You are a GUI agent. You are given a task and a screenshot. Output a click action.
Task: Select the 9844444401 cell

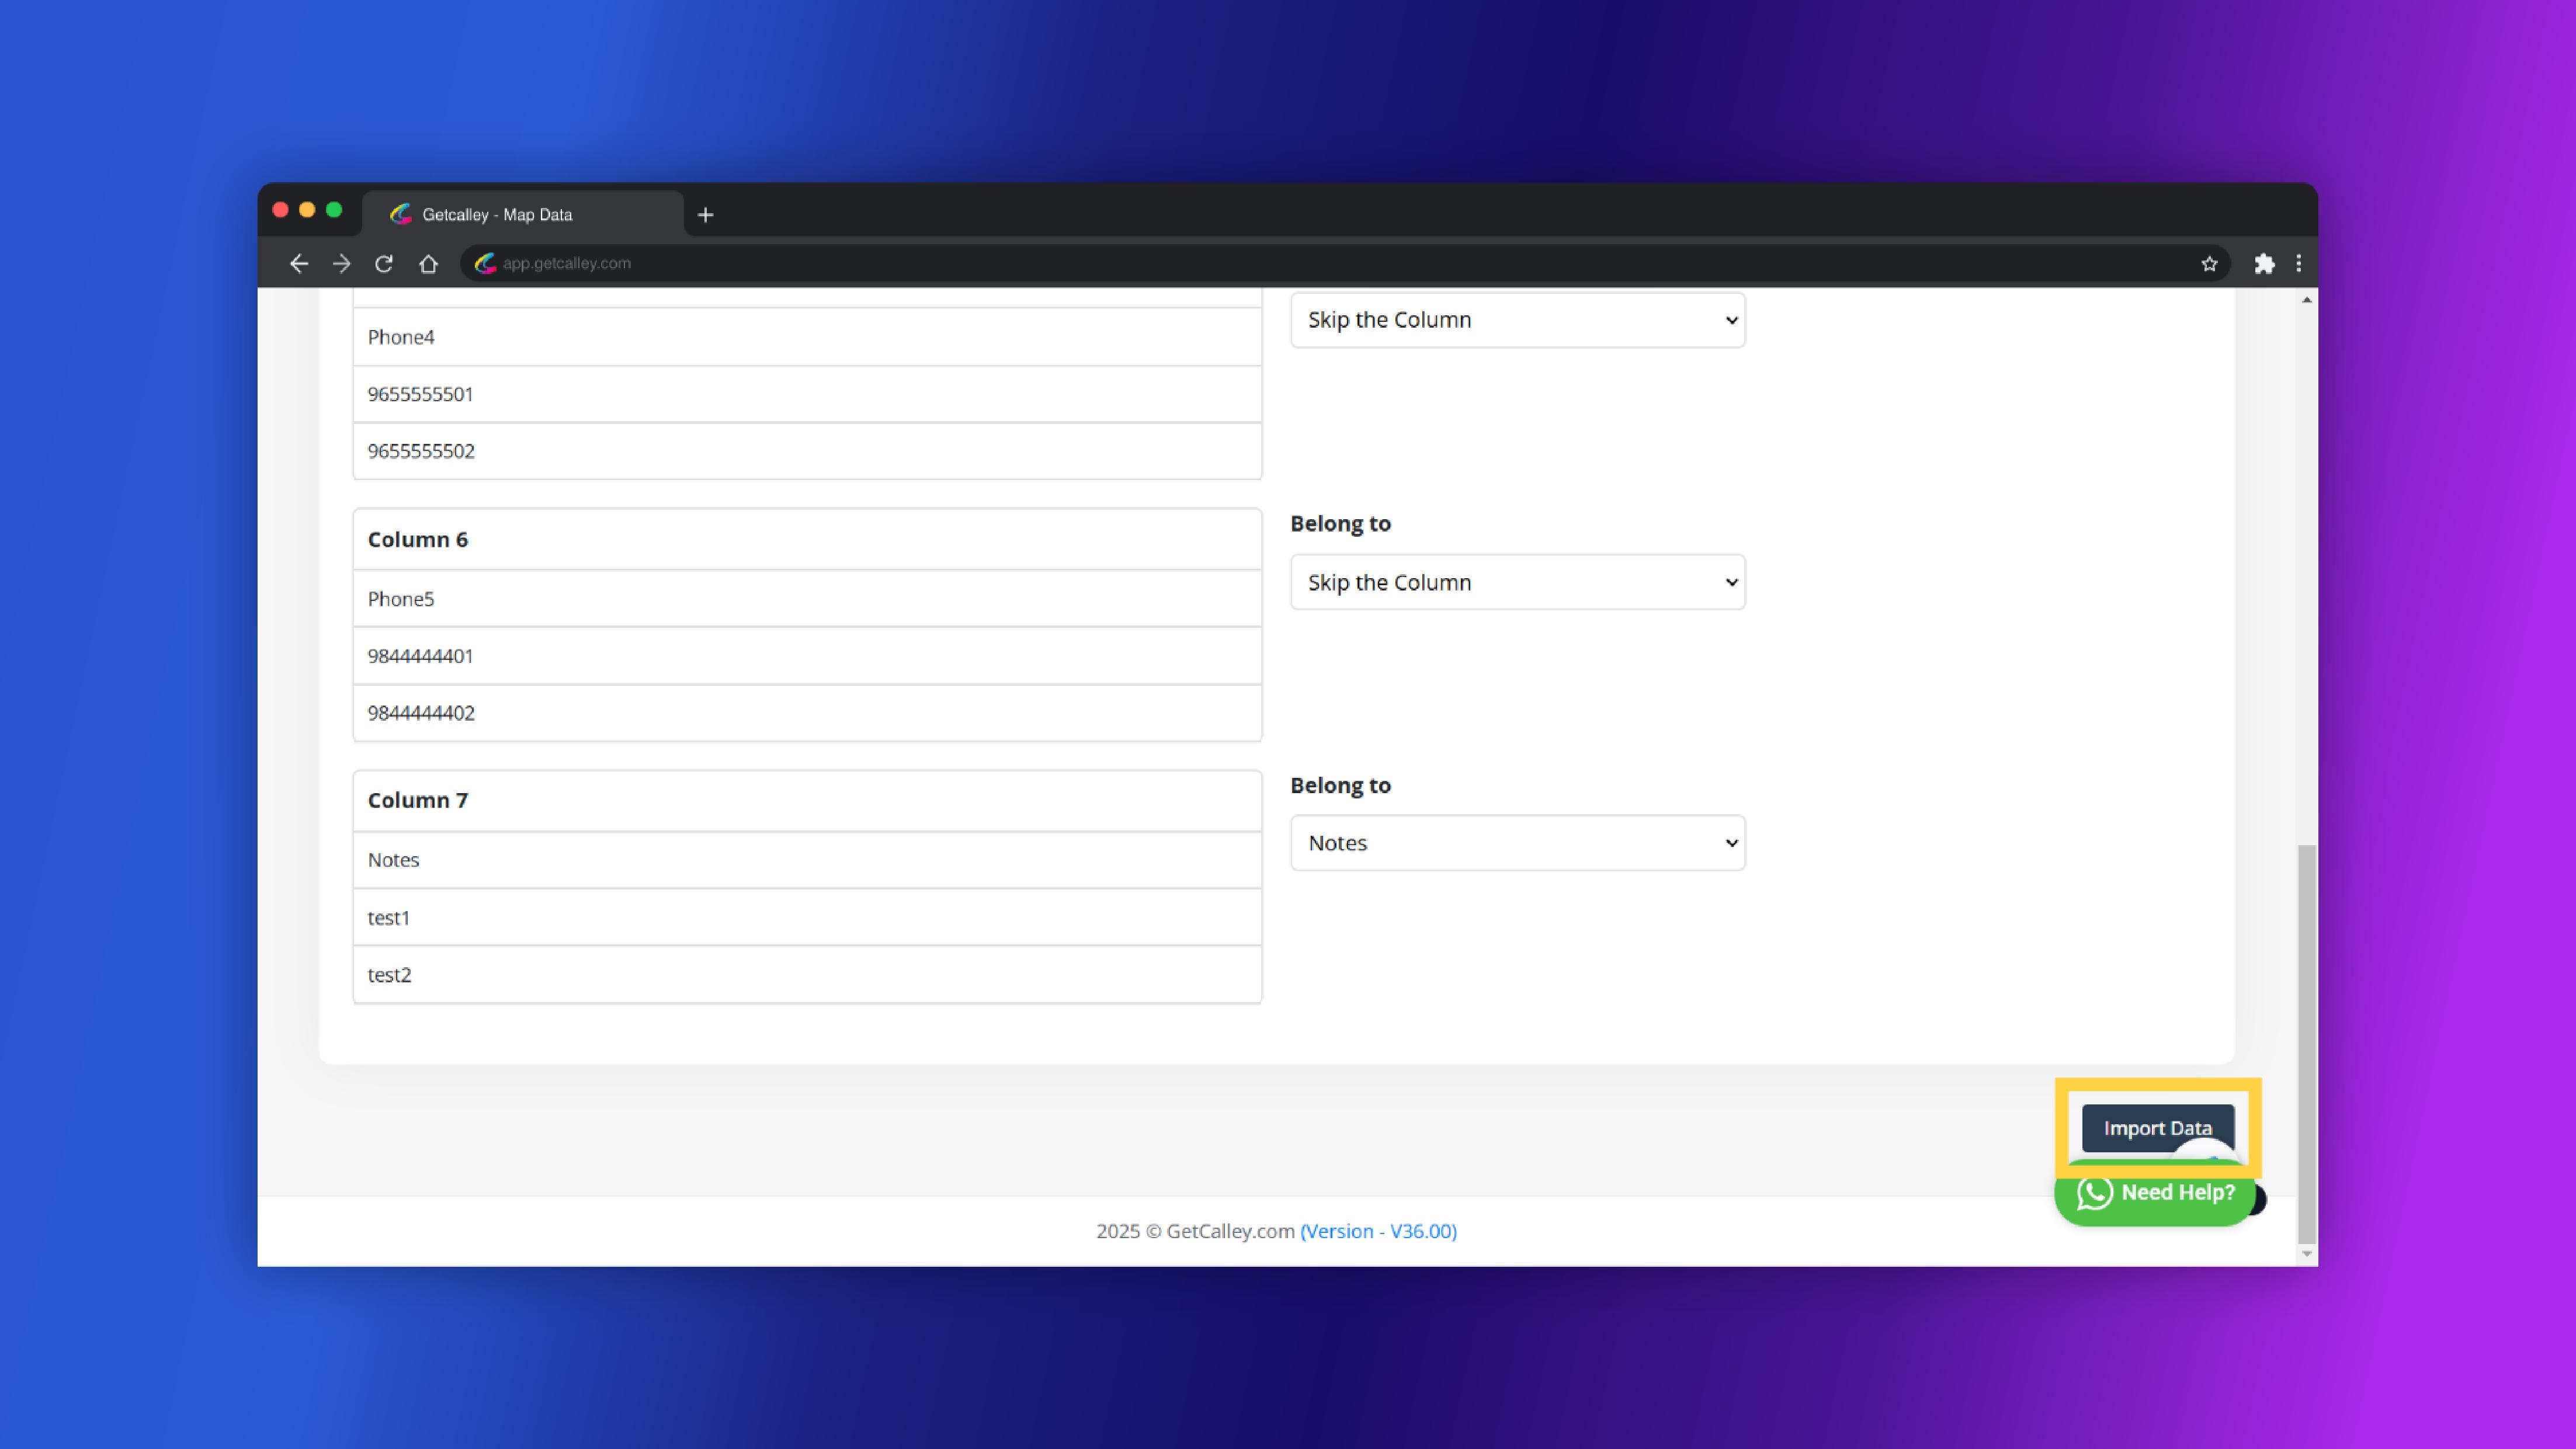pos(807,656)
